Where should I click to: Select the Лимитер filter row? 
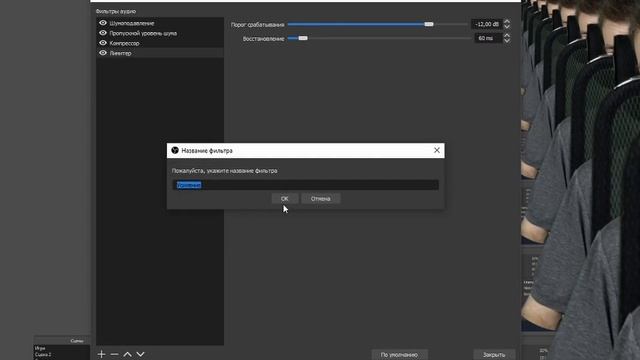pyautogui.click(x=160, y=53)
